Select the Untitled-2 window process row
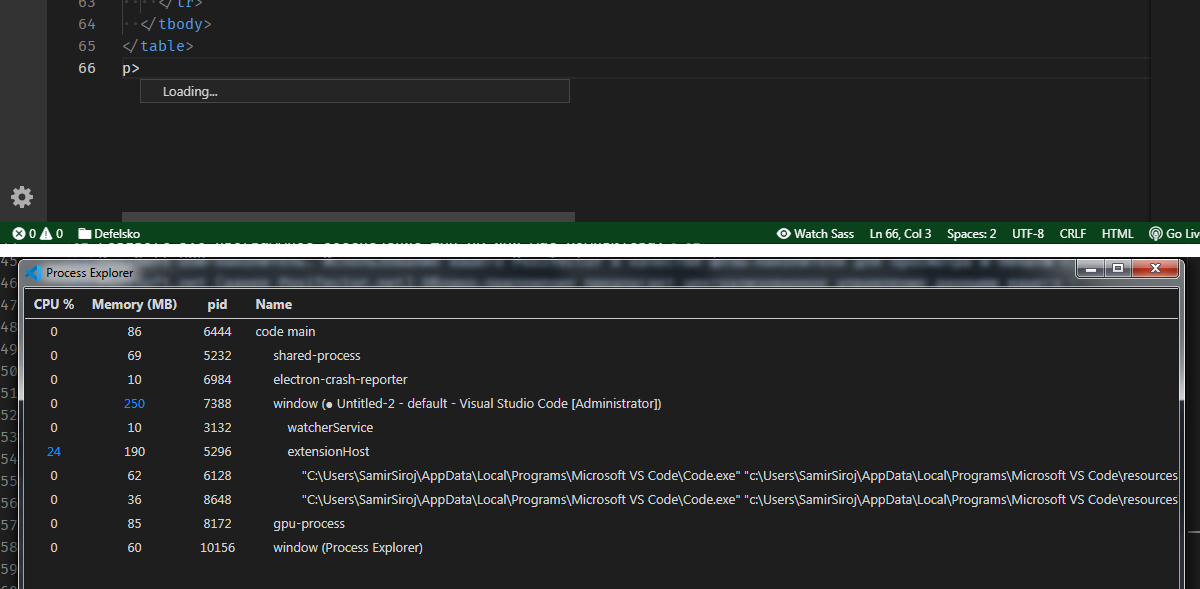 [x=600, y=403]
